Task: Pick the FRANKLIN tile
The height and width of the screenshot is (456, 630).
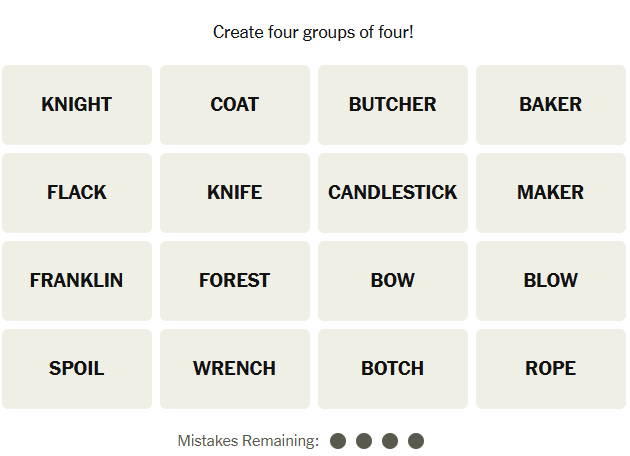Action: click(x=77, y=281)
